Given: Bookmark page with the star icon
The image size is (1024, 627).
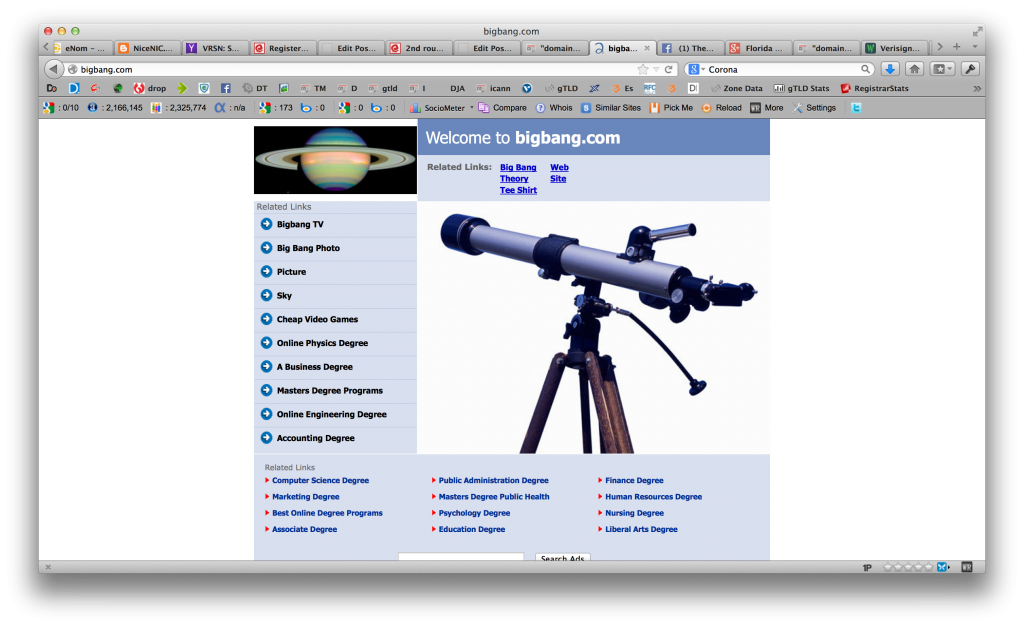Looking at the screenshot, I should pyautogui.click(x=643, y=69).
